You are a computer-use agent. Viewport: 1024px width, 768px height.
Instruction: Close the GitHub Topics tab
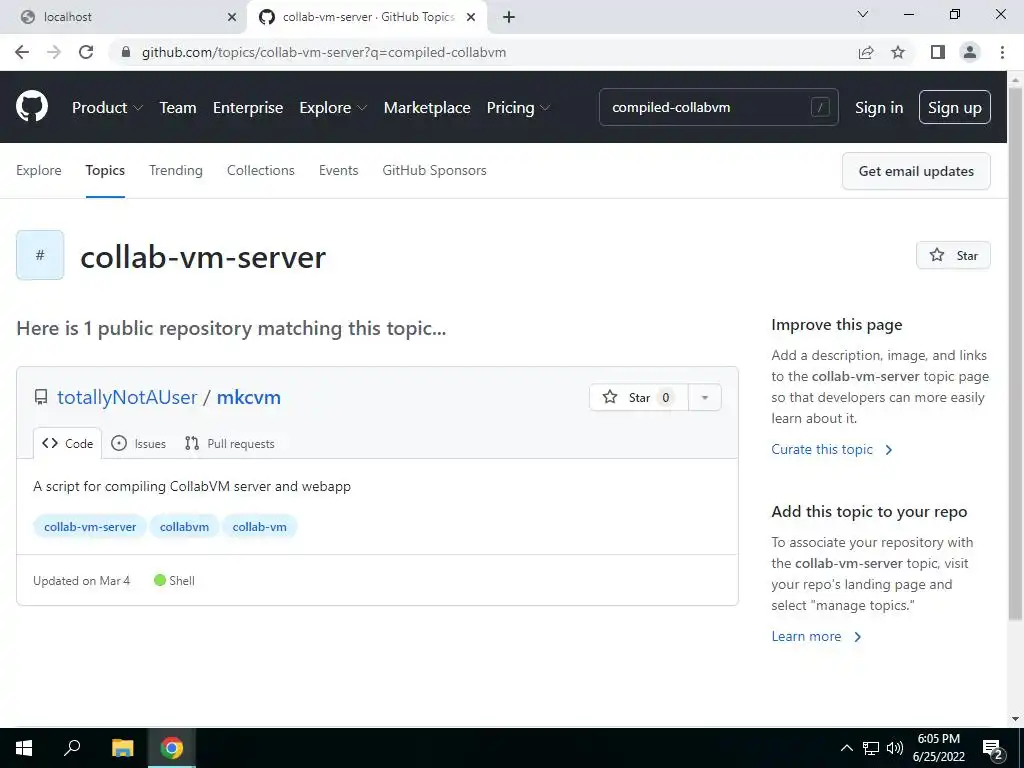[x=471, y=17]
